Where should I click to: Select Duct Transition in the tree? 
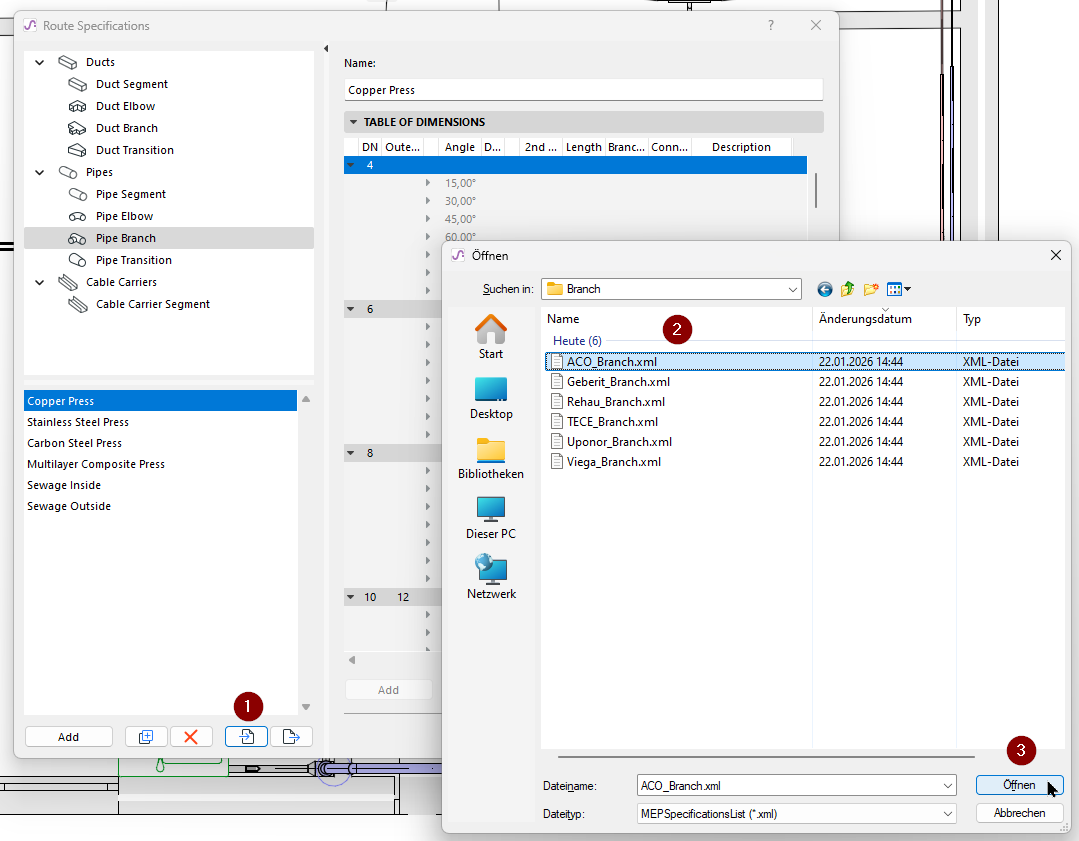[x=134, y=150]
